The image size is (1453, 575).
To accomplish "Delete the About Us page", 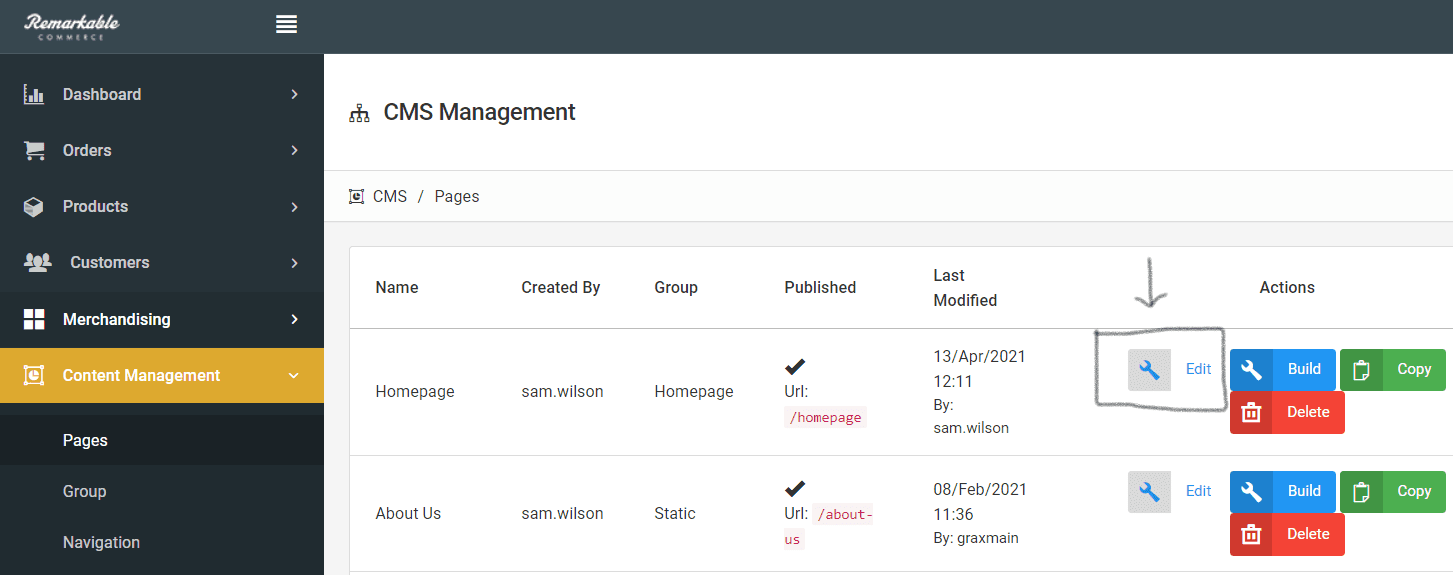I will coord(1287,535).
